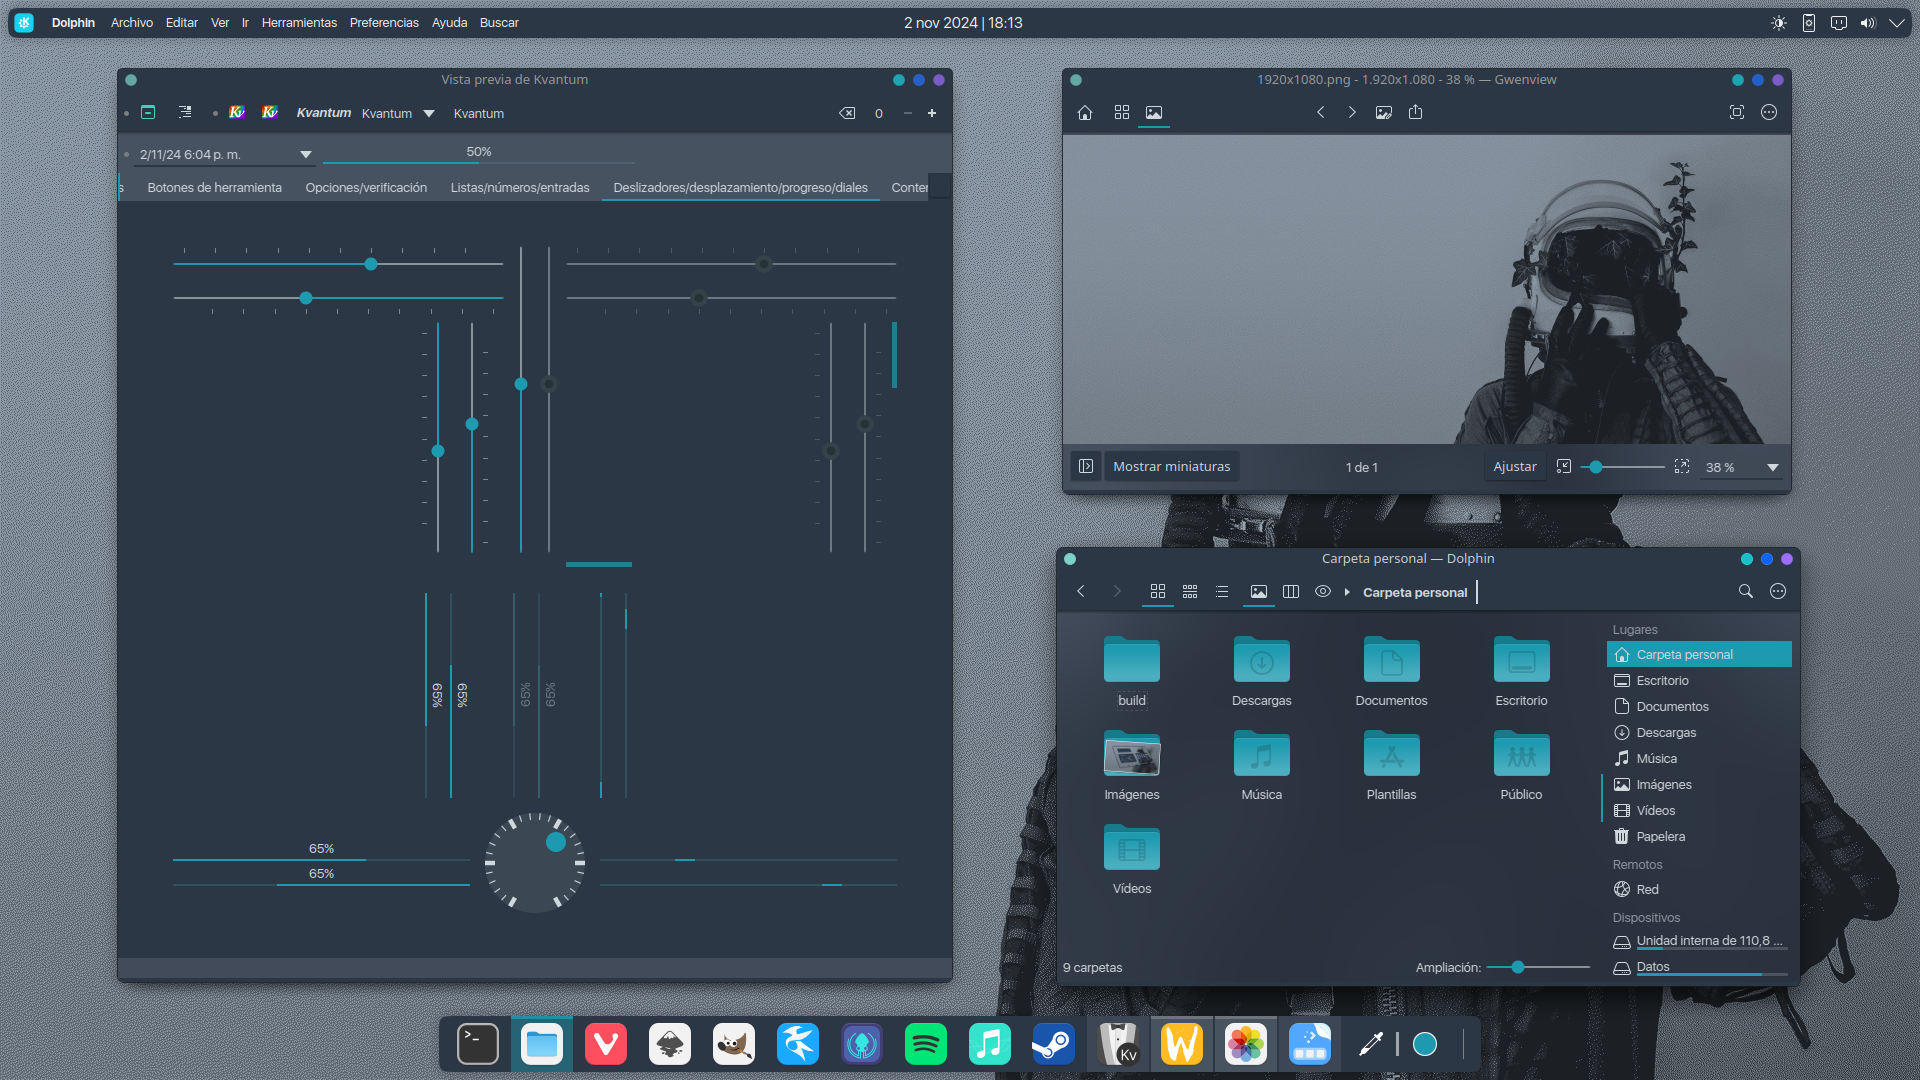
Task: Click the dial knob in Kvantum preview
Action: (x=556, y=842)
